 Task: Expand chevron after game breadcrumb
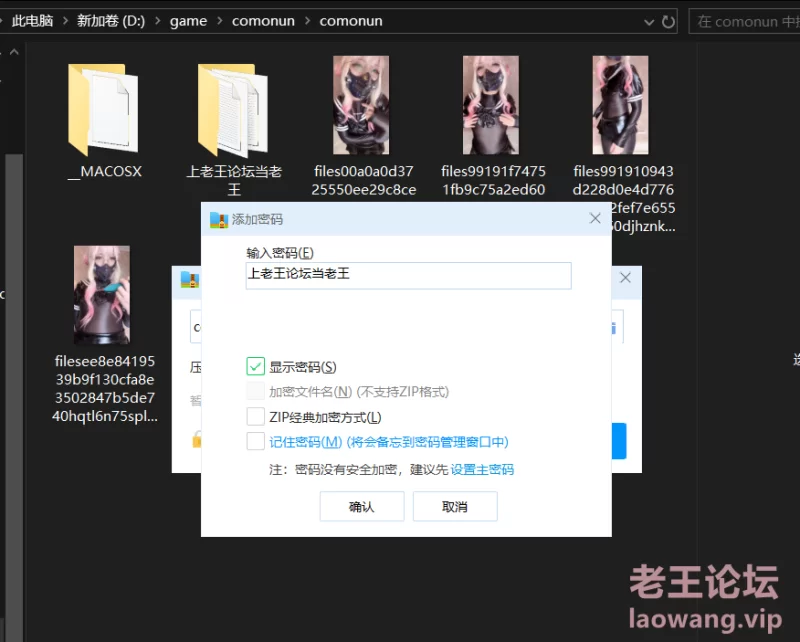[220, 21]
